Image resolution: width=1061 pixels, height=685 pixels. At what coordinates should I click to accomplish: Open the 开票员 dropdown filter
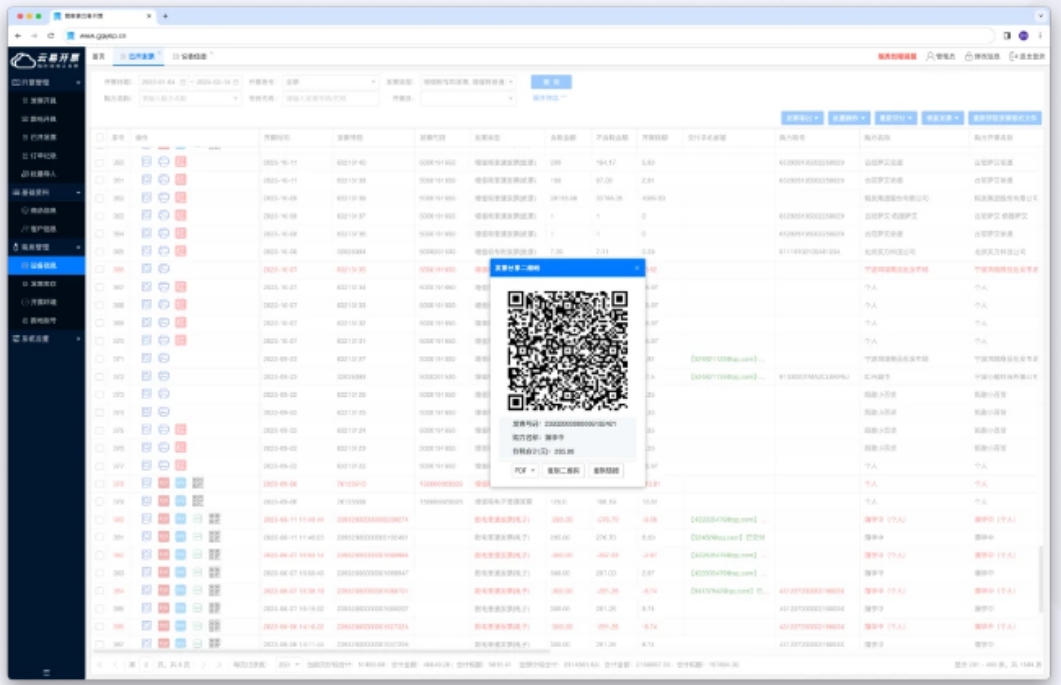coord(468,99)
